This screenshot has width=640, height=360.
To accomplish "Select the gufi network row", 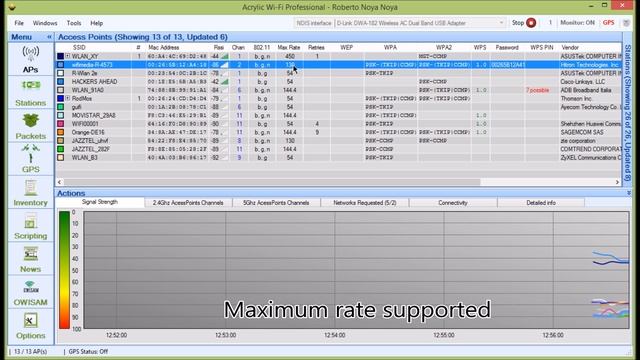I will [339, 107].
